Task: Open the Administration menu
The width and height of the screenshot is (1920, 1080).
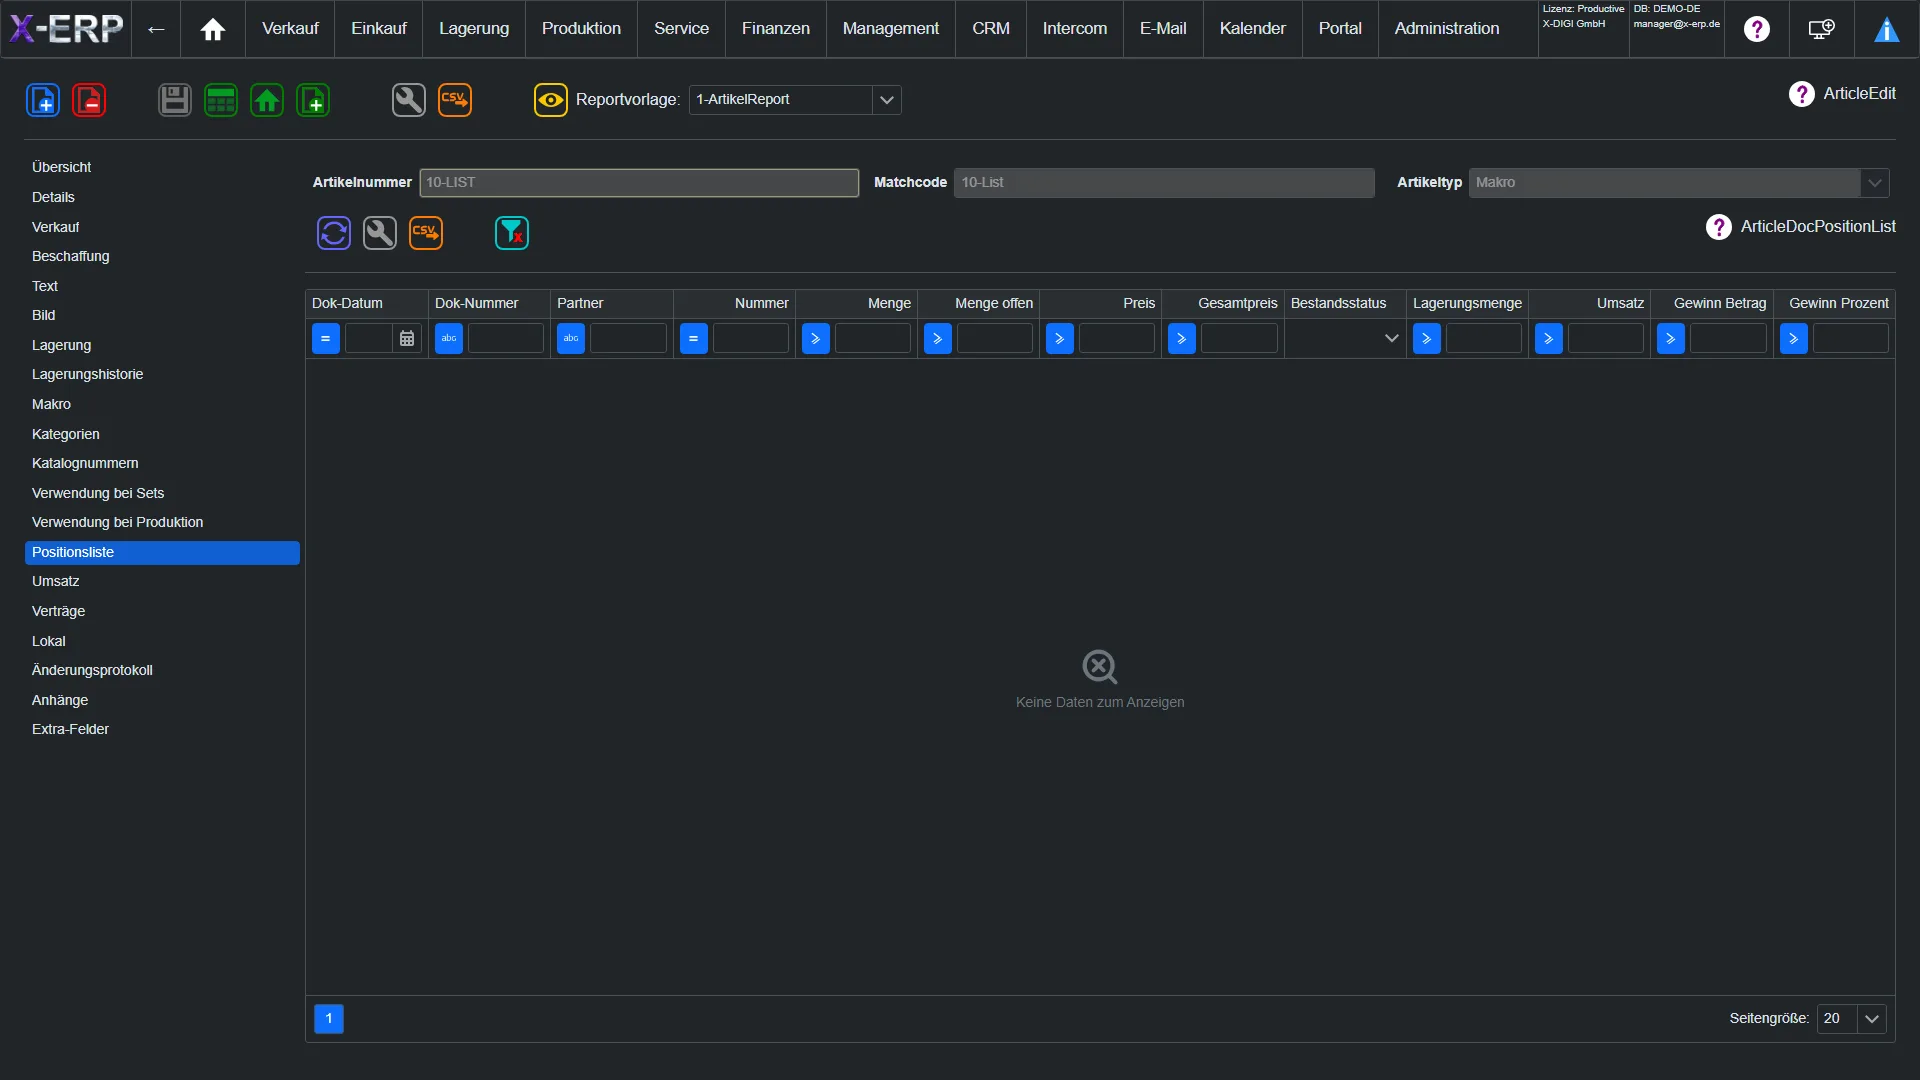Action: click(1447, 29)
